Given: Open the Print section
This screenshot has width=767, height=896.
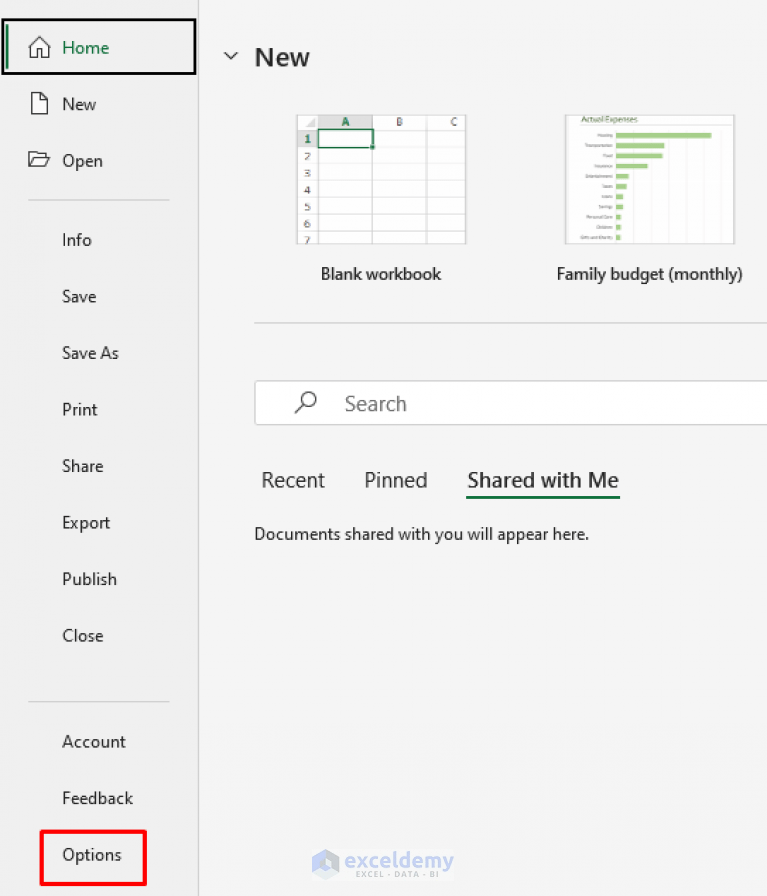Looking at the screenshot, I should 79,409.
